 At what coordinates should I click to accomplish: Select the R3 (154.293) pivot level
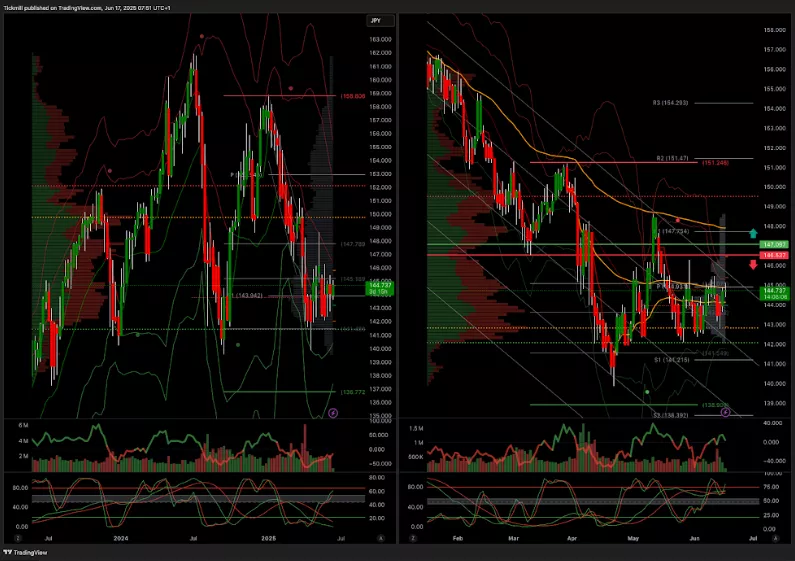point(672,102)
